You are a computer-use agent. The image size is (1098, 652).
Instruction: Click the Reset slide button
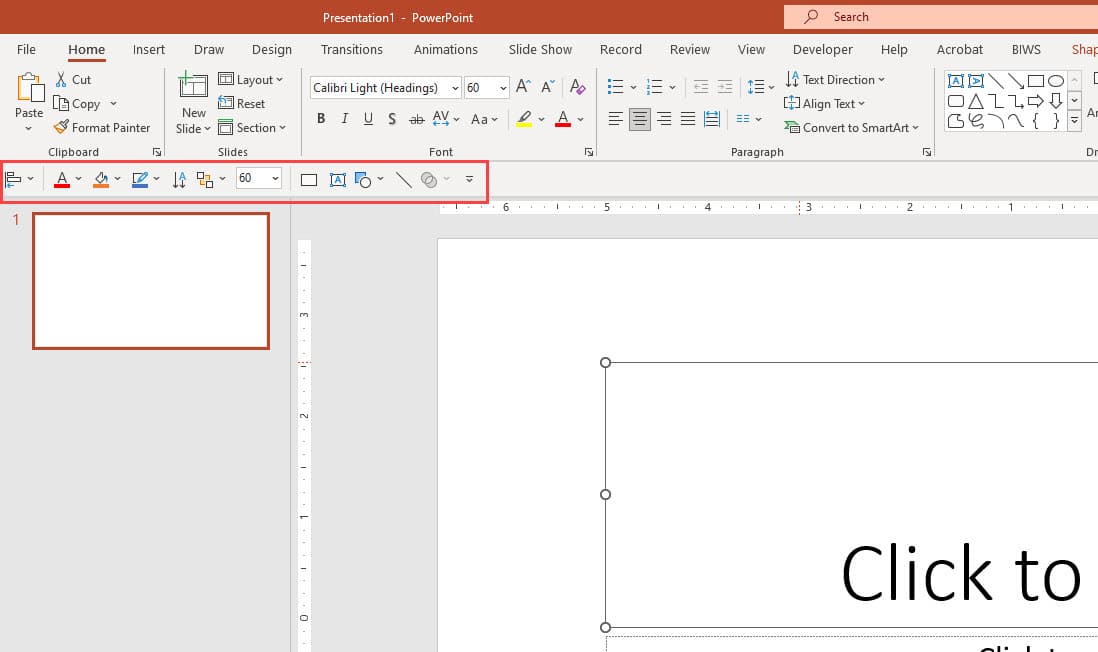(243, 103)
